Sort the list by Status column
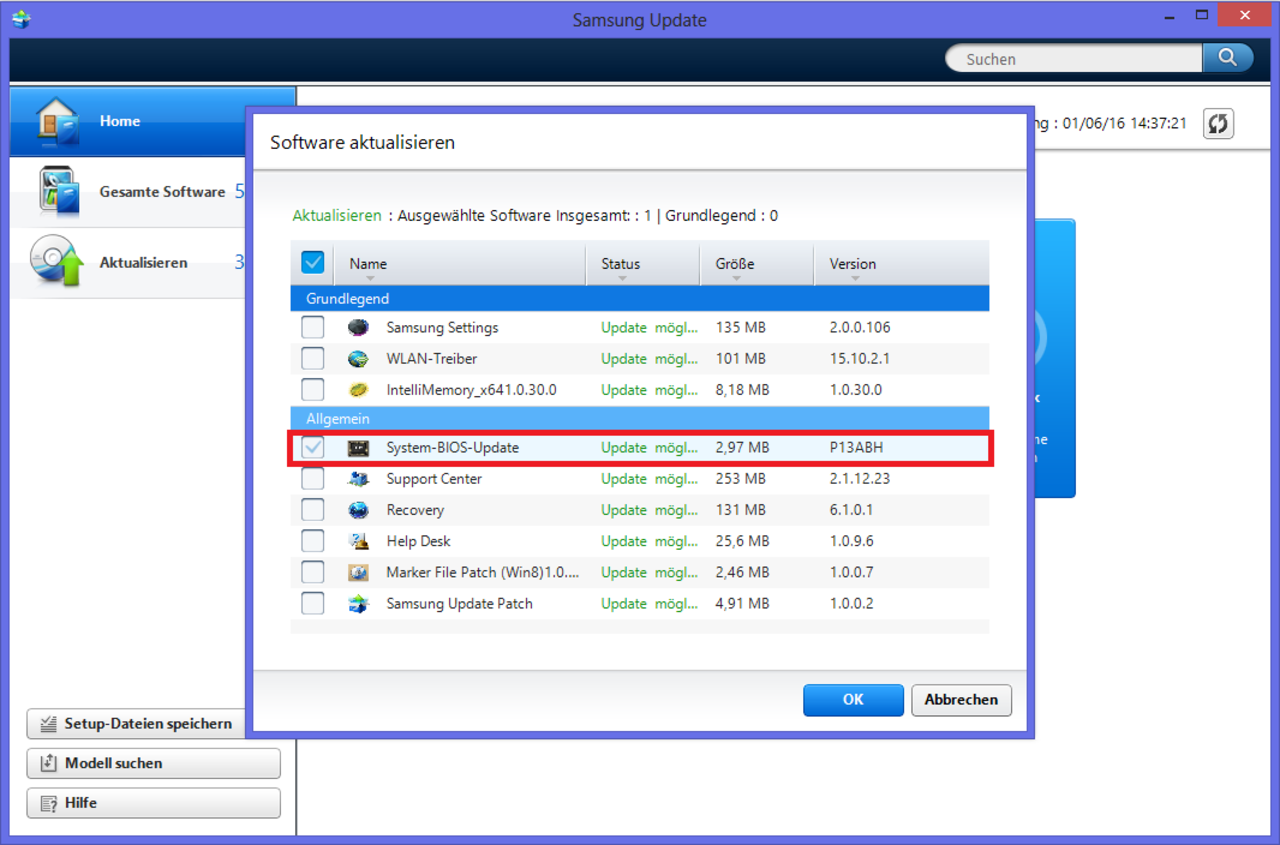Viewport: 1280px width, 845px height. pyautogui.click(x=642, y=264)
